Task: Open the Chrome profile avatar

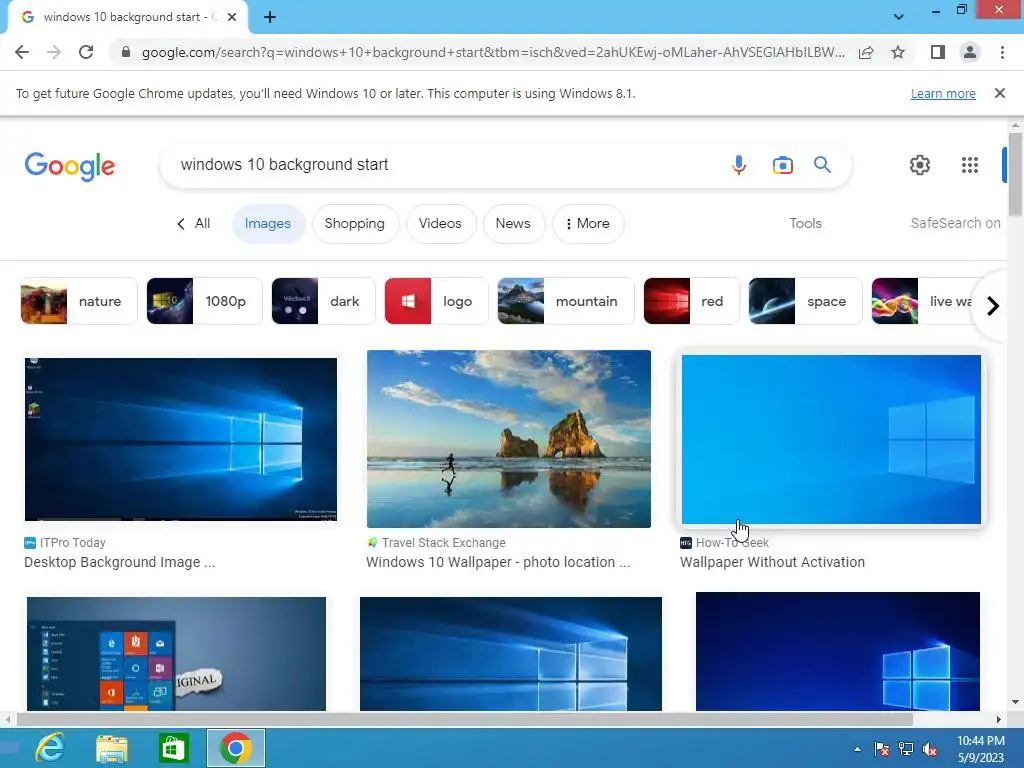Action: pos(970,52)
